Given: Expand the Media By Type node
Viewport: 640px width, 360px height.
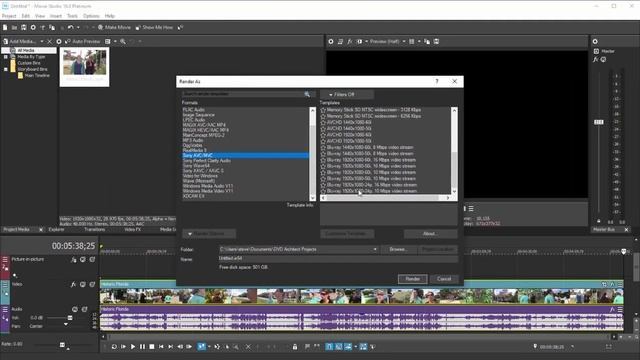Looking at the screenshot, I should coord(6,57).
